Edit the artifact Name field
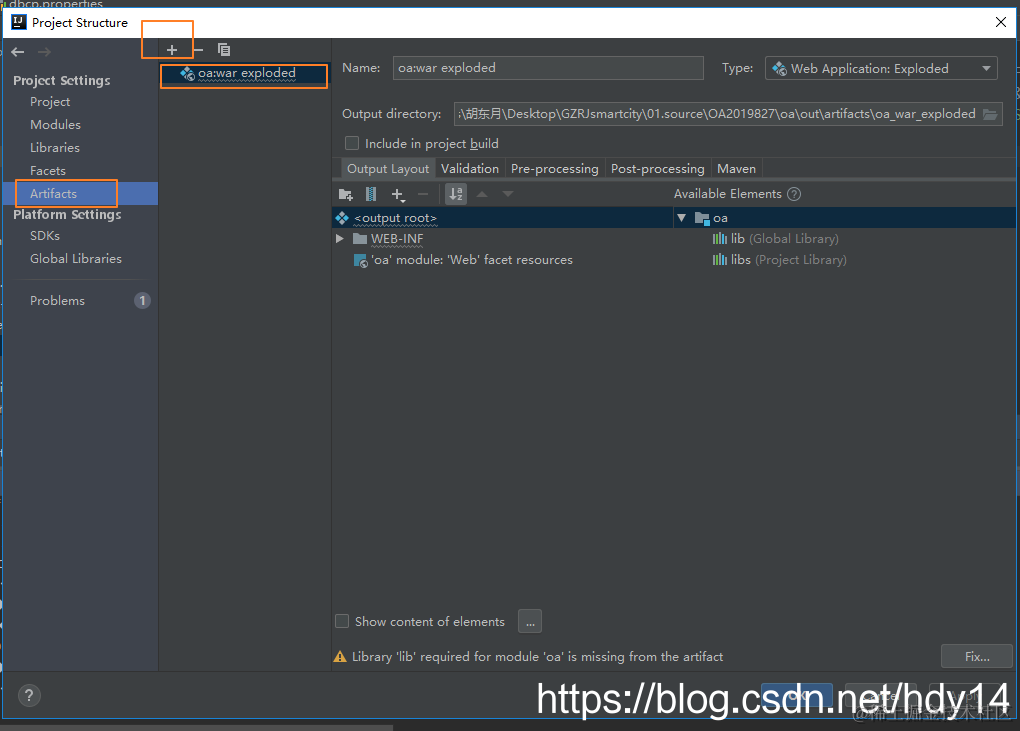1020x731 pixels. tap(548, 68)
